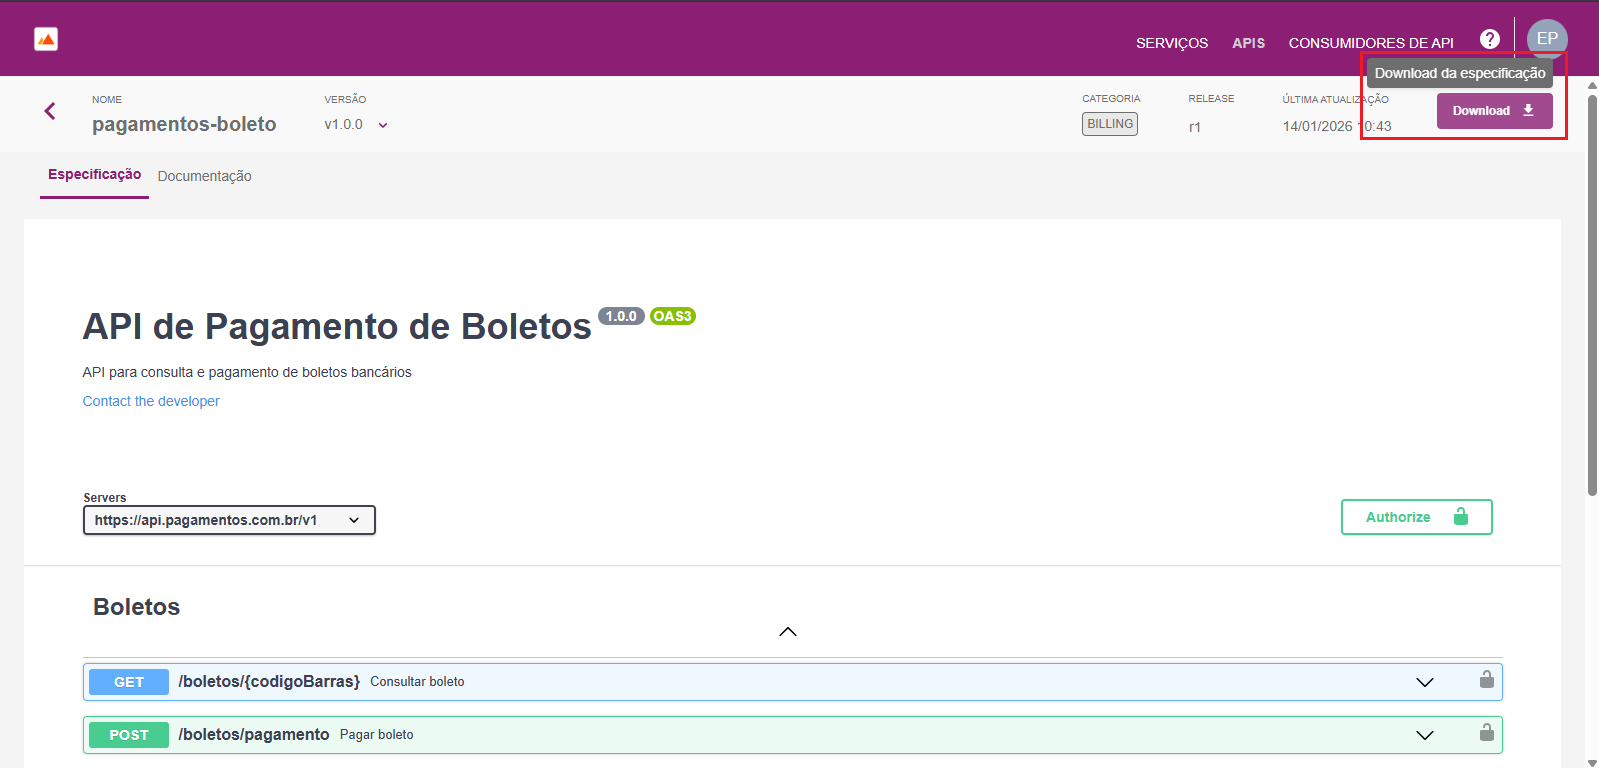Go back using the left arrow icon

coord(50,111)
